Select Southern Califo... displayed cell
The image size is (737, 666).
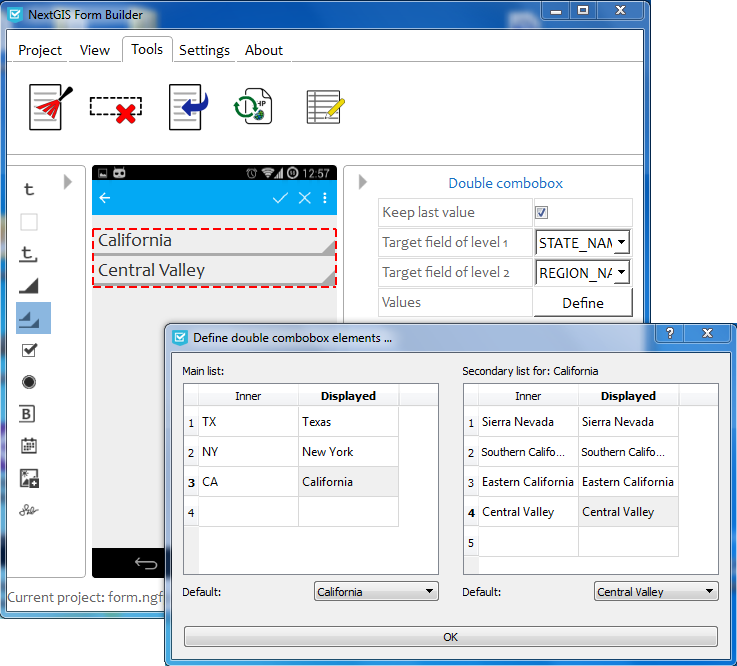point(628,452)
